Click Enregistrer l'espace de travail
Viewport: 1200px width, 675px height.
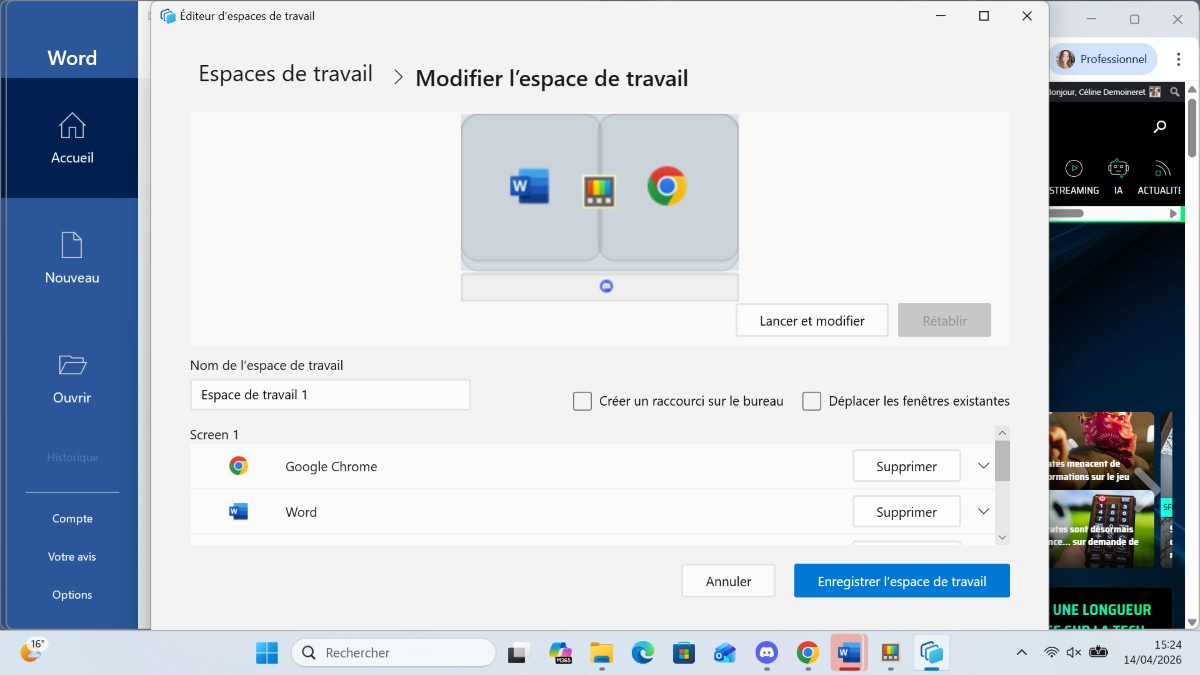(x=901, y=580)
